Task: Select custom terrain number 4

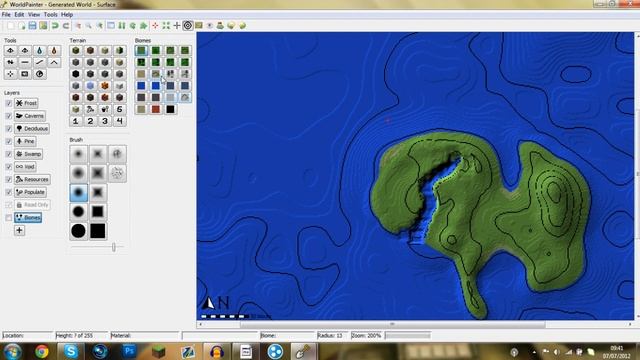Action: (120, 121)
